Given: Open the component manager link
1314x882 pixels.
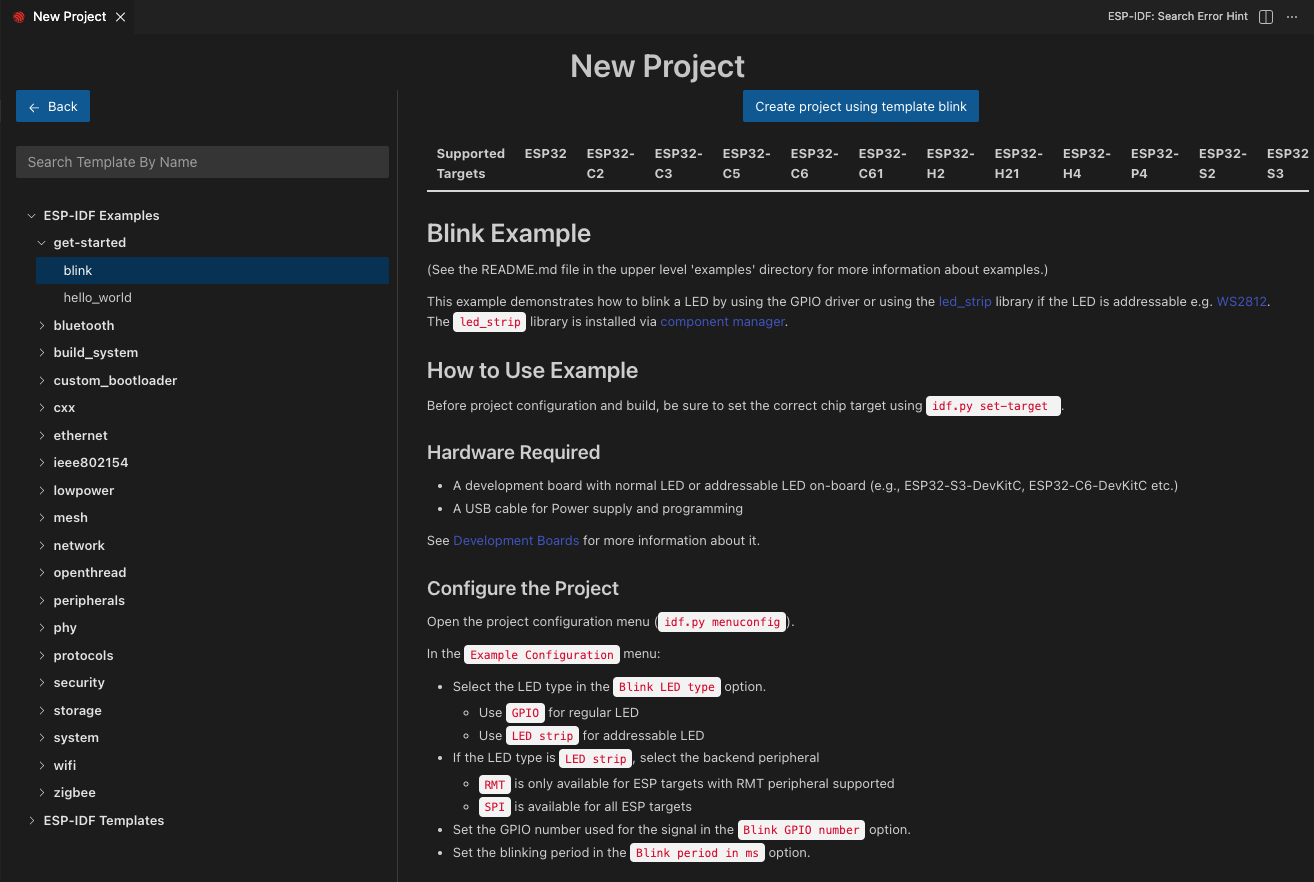Looking at the screenshot, I should tap(722, 322).
